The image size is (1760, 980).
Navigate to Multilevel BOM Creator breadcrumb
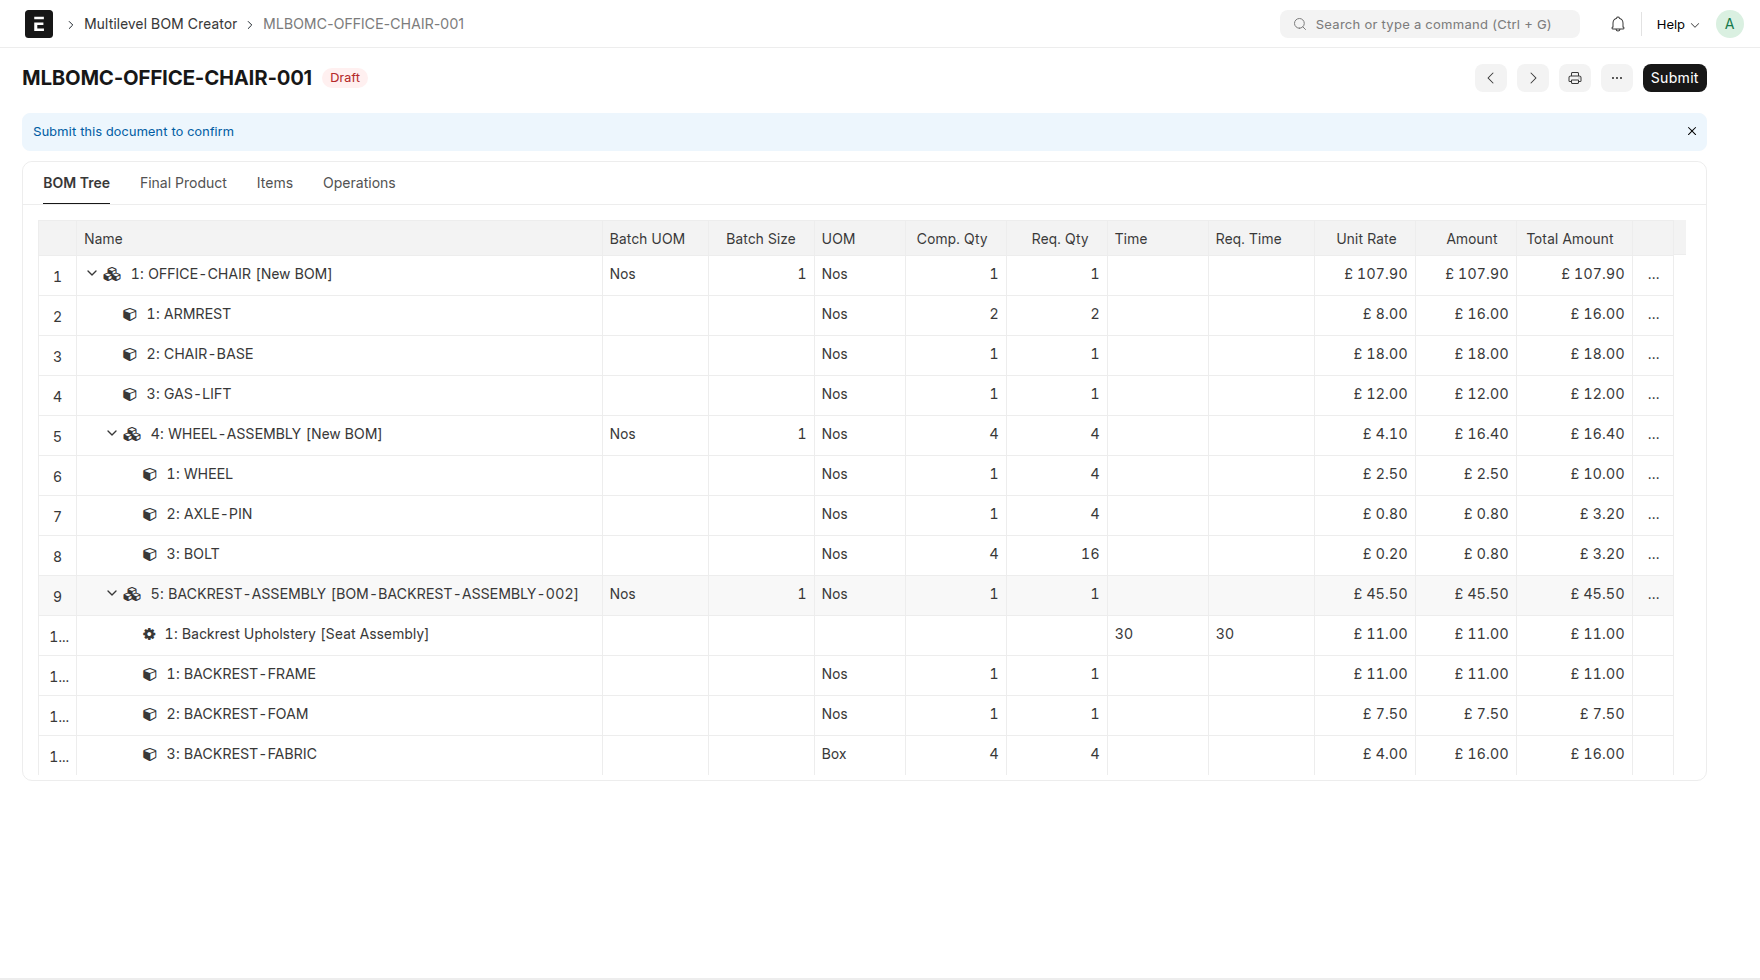coord(160,24)
